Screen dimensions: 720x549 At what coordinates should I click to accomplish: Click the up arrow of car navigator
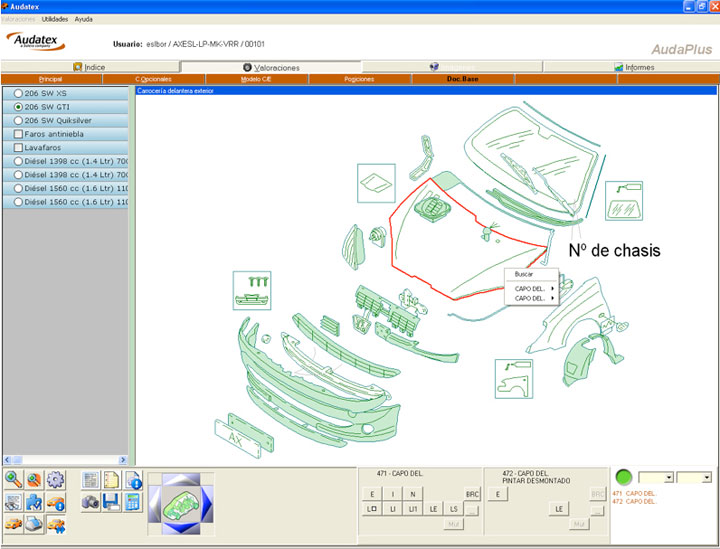[x=181, y=480]
